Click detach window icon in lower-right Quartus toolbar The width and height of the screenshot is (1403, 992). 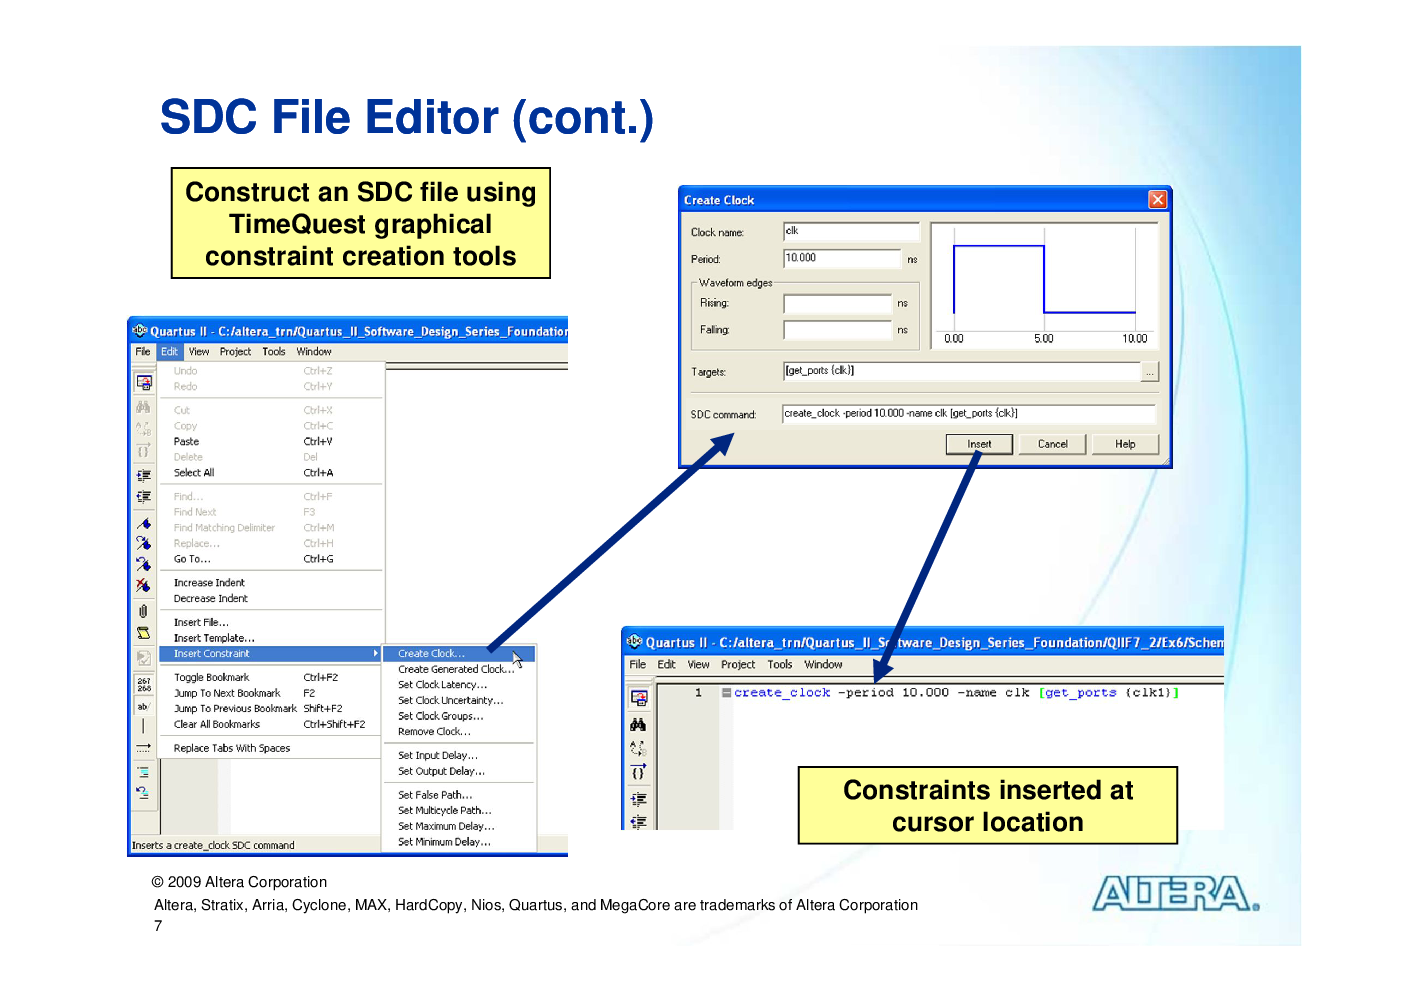tap(639, 698)
